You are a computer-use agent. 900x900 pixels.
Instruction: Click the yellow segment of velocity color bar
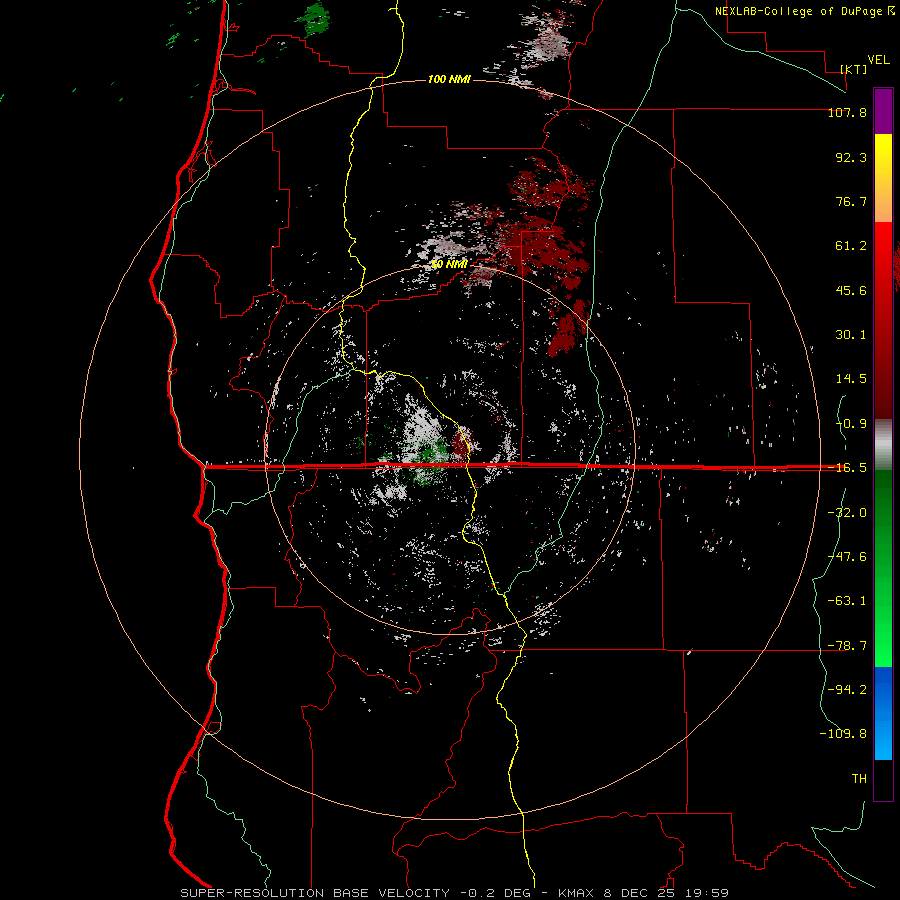(883, 156)
